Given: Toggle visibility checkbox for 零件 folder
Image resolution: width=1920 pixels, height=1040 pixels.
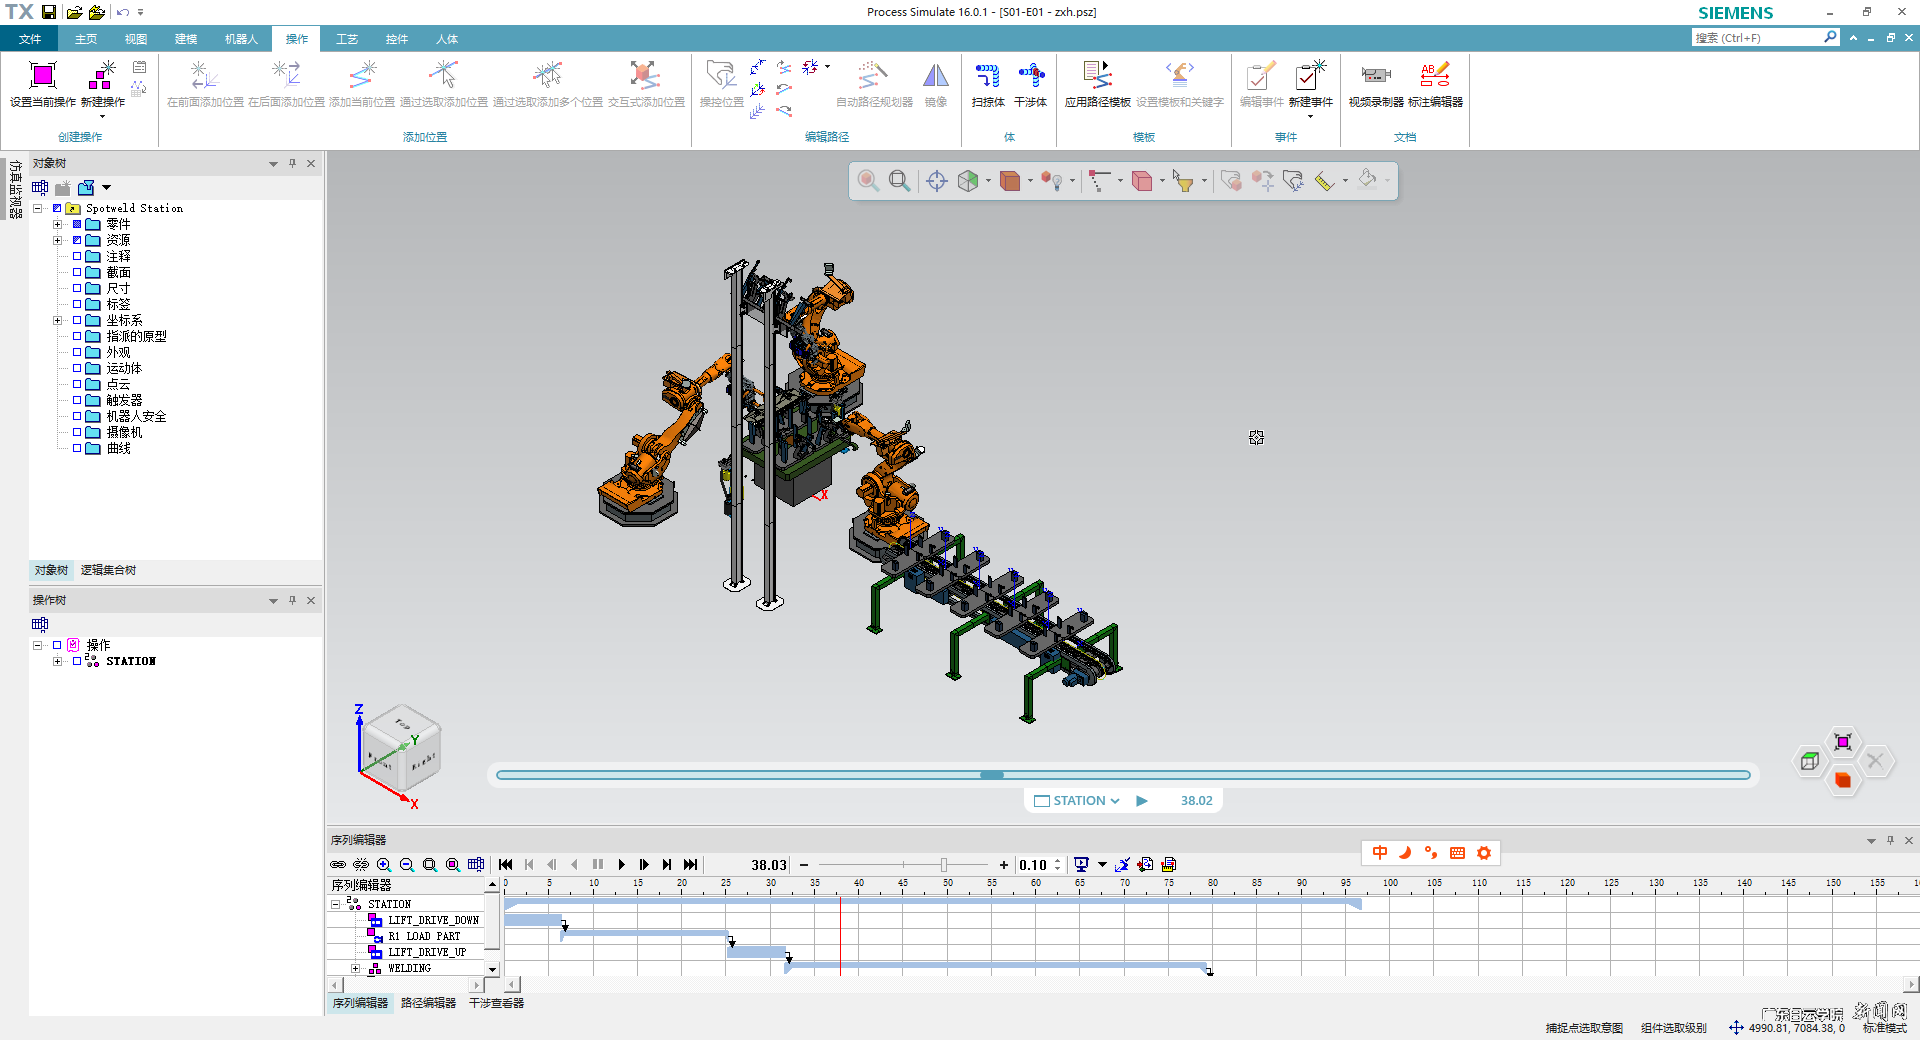Looking at the screenshot, I should tap(77, 224).
